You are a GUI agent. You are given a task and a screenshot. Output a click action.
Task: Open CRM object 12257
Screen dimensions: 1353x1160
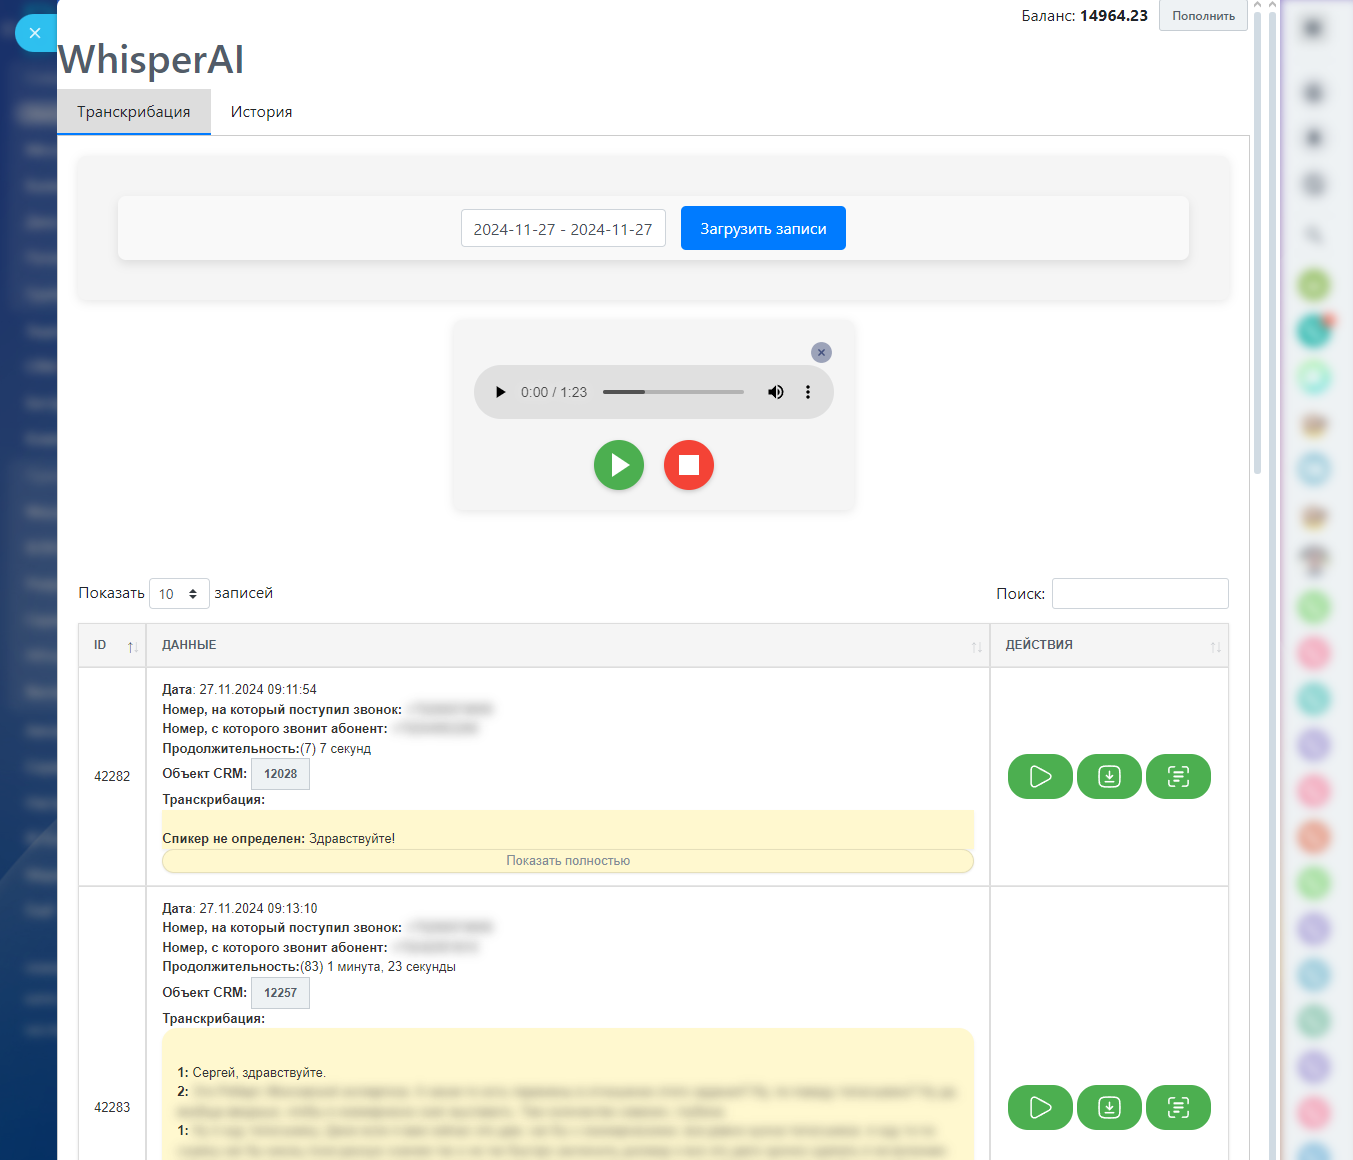(x=280, y=993)
